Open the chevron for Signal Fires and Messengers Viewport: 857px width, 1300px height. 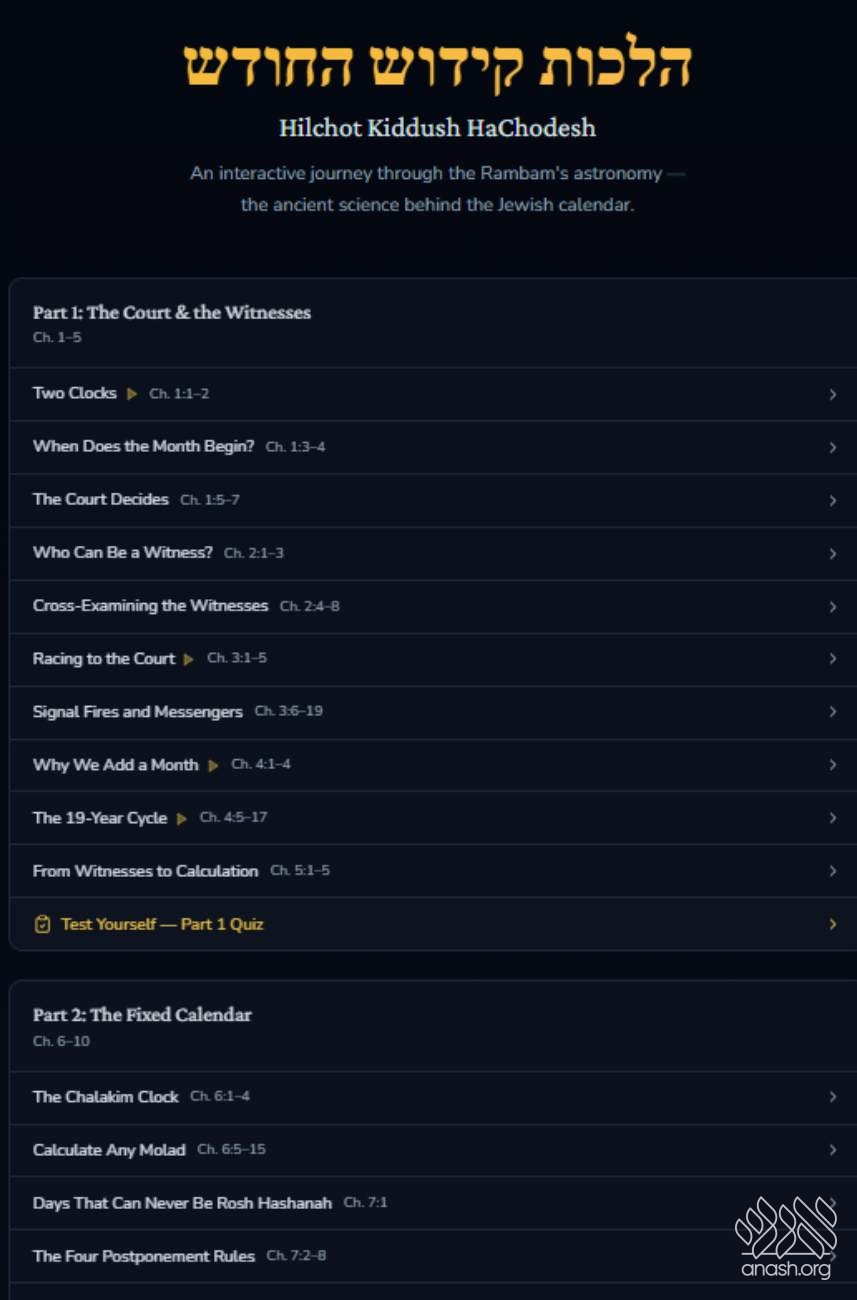(x=833, y=712)
